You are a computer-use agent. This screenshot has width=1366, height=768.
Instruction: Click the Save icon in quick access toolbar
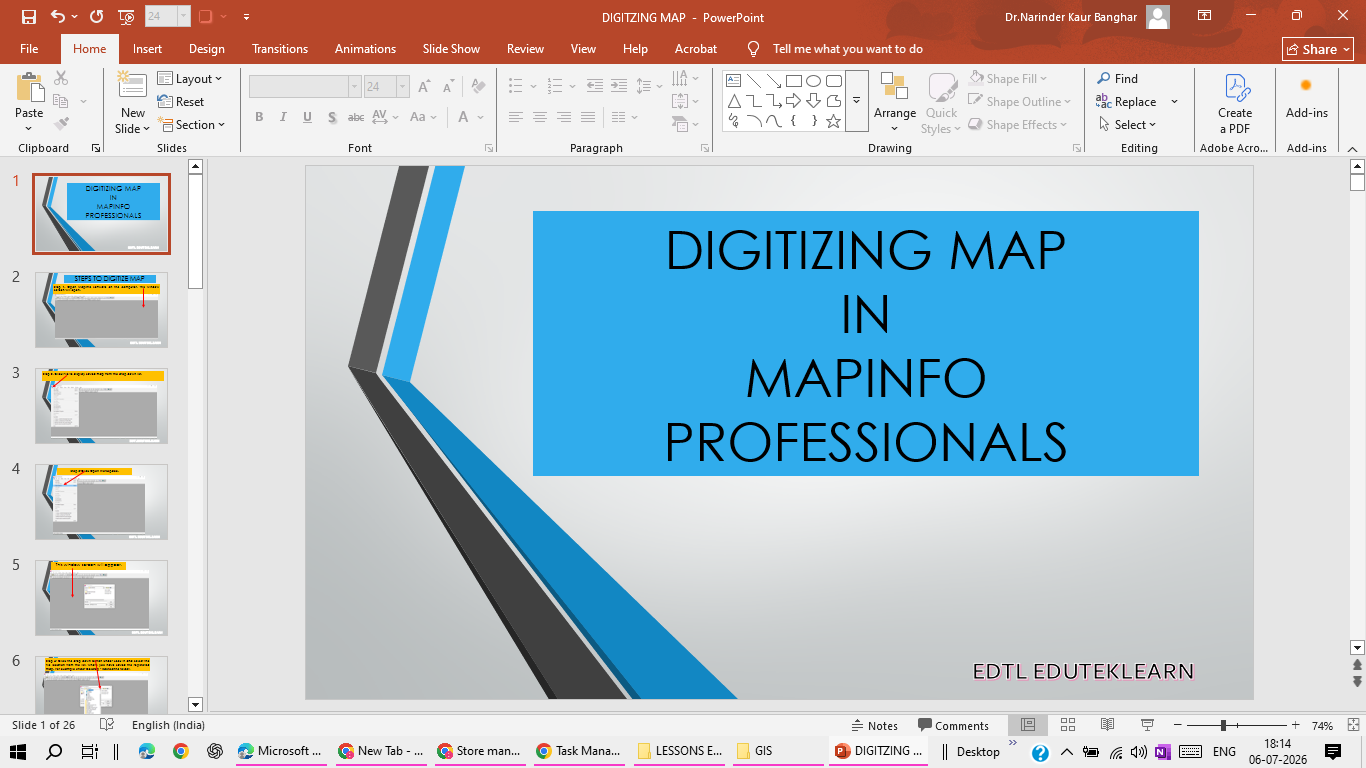click(28, 17)
